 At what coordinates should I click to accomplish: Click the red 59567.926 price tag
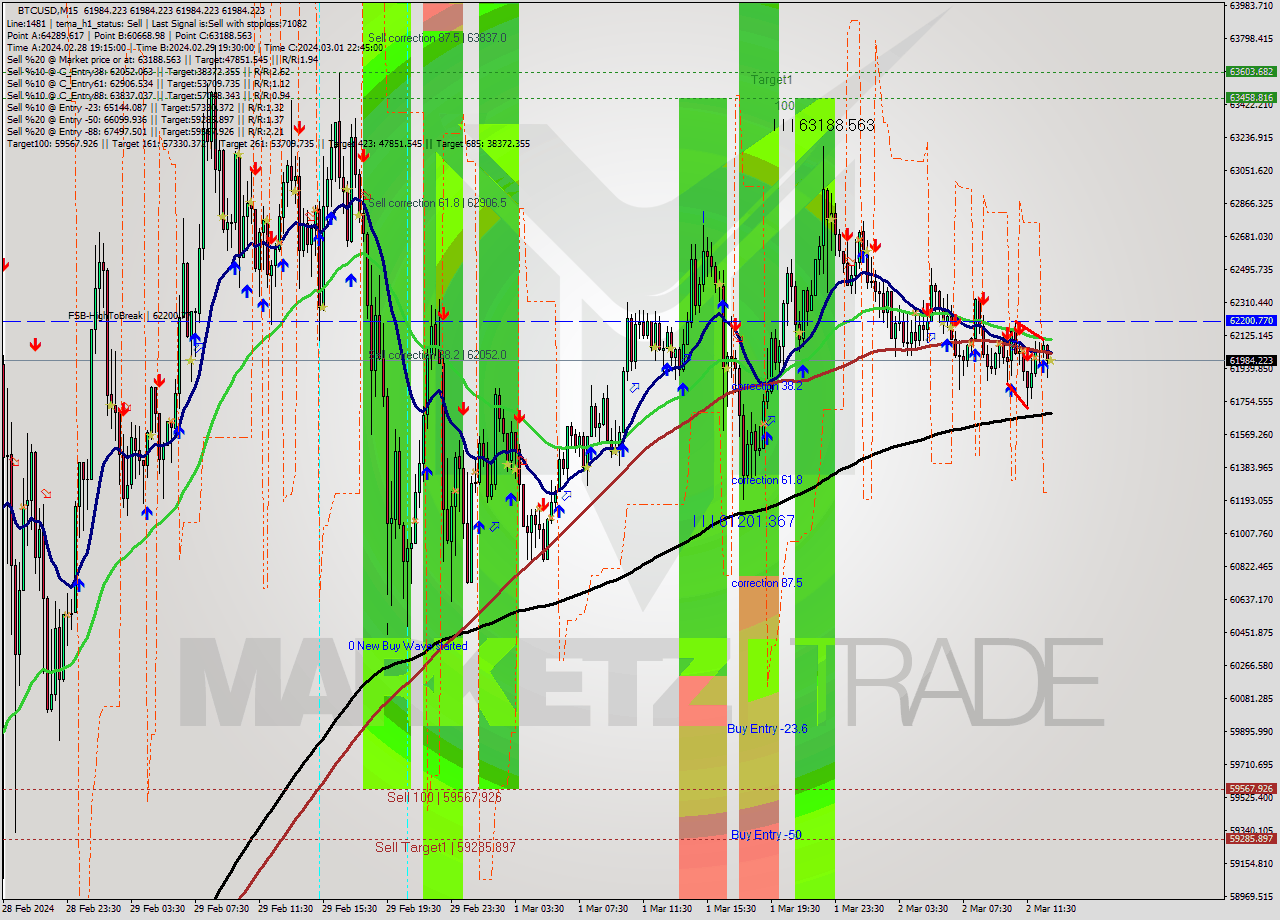pyautogui.click(x=1251, y=789)
